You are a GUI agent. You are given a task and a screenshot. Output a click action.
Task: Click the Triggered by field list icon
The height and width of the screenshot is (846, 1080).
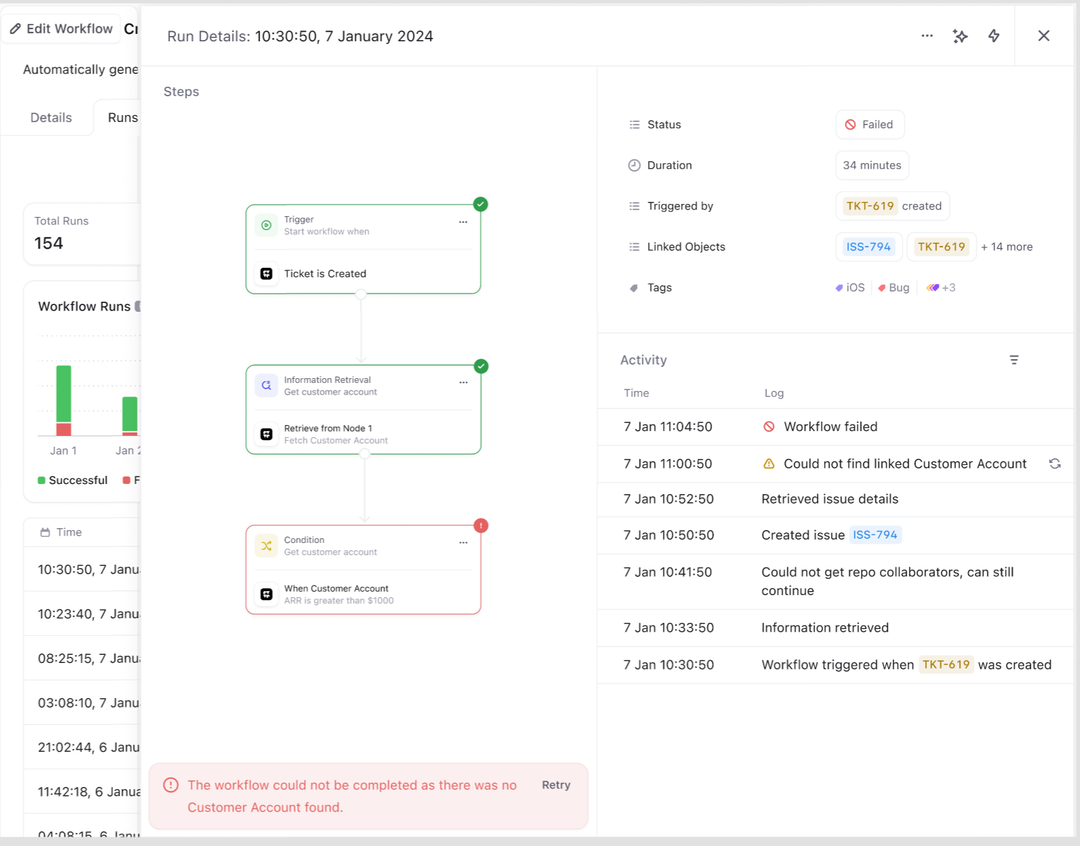634,206
